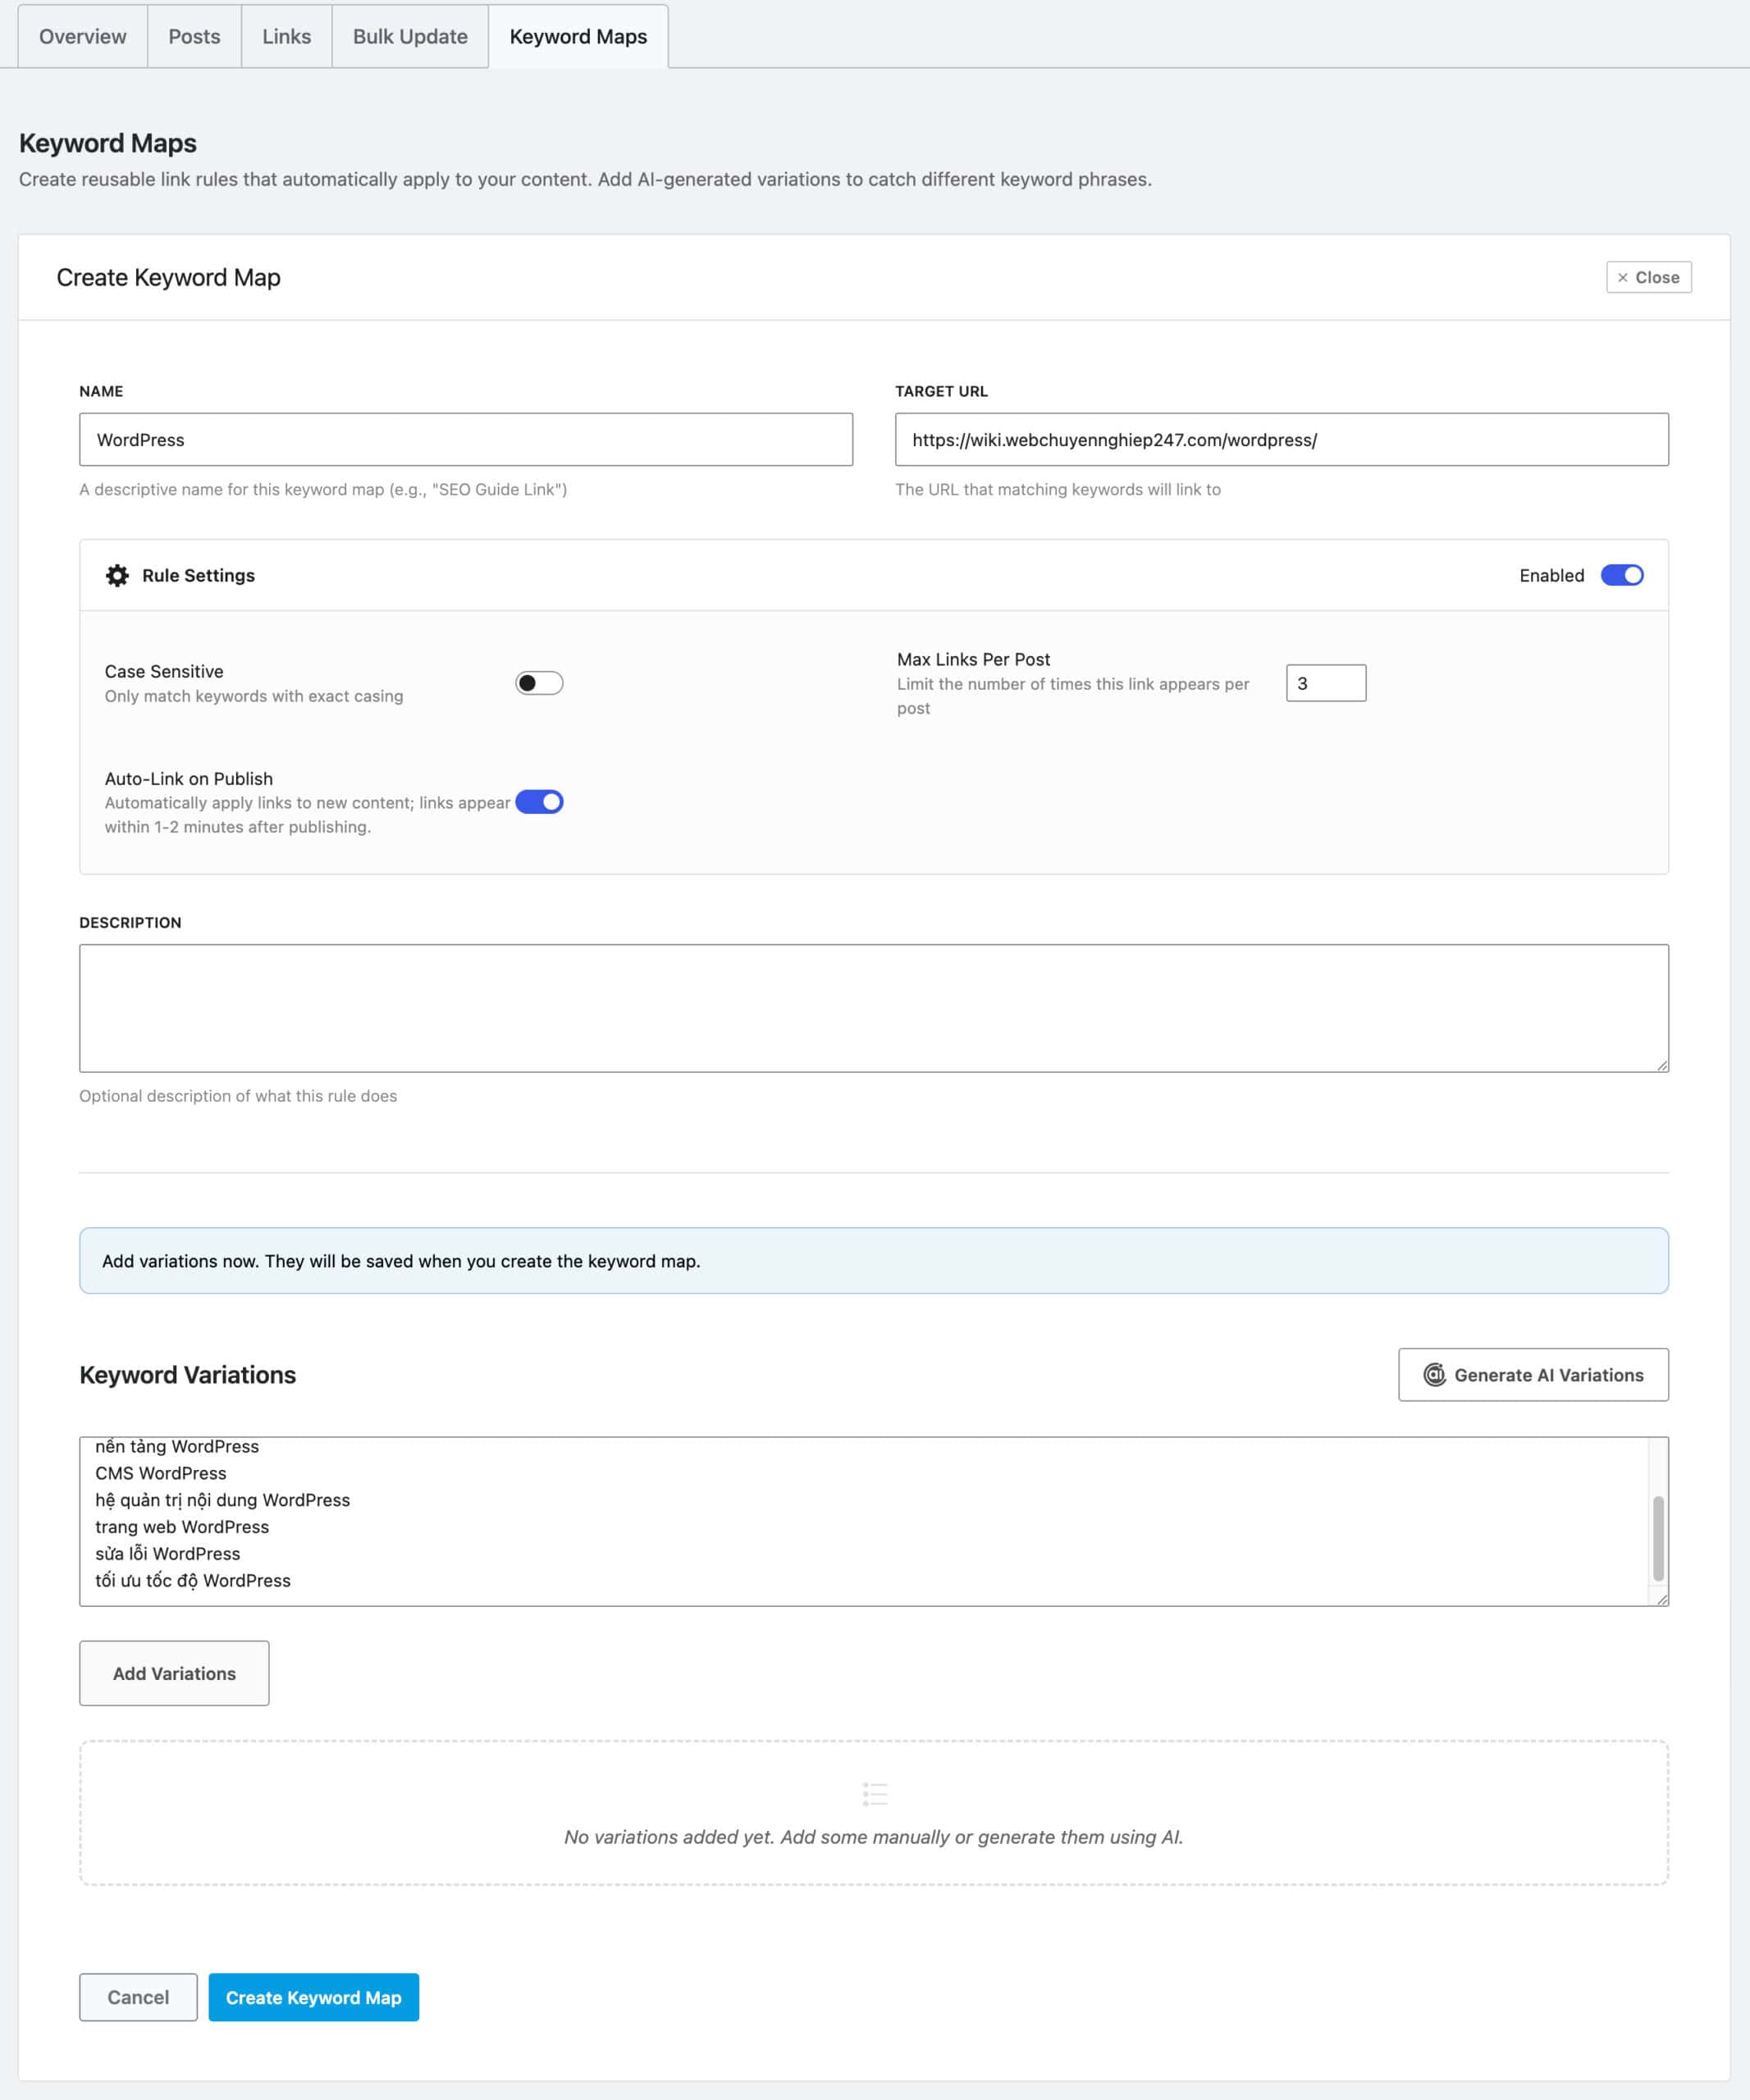Image resolution: width=1750 pixels, height=2100 pixels.
Task: Click the empty variations list icon
Action: pos(874,1793)
